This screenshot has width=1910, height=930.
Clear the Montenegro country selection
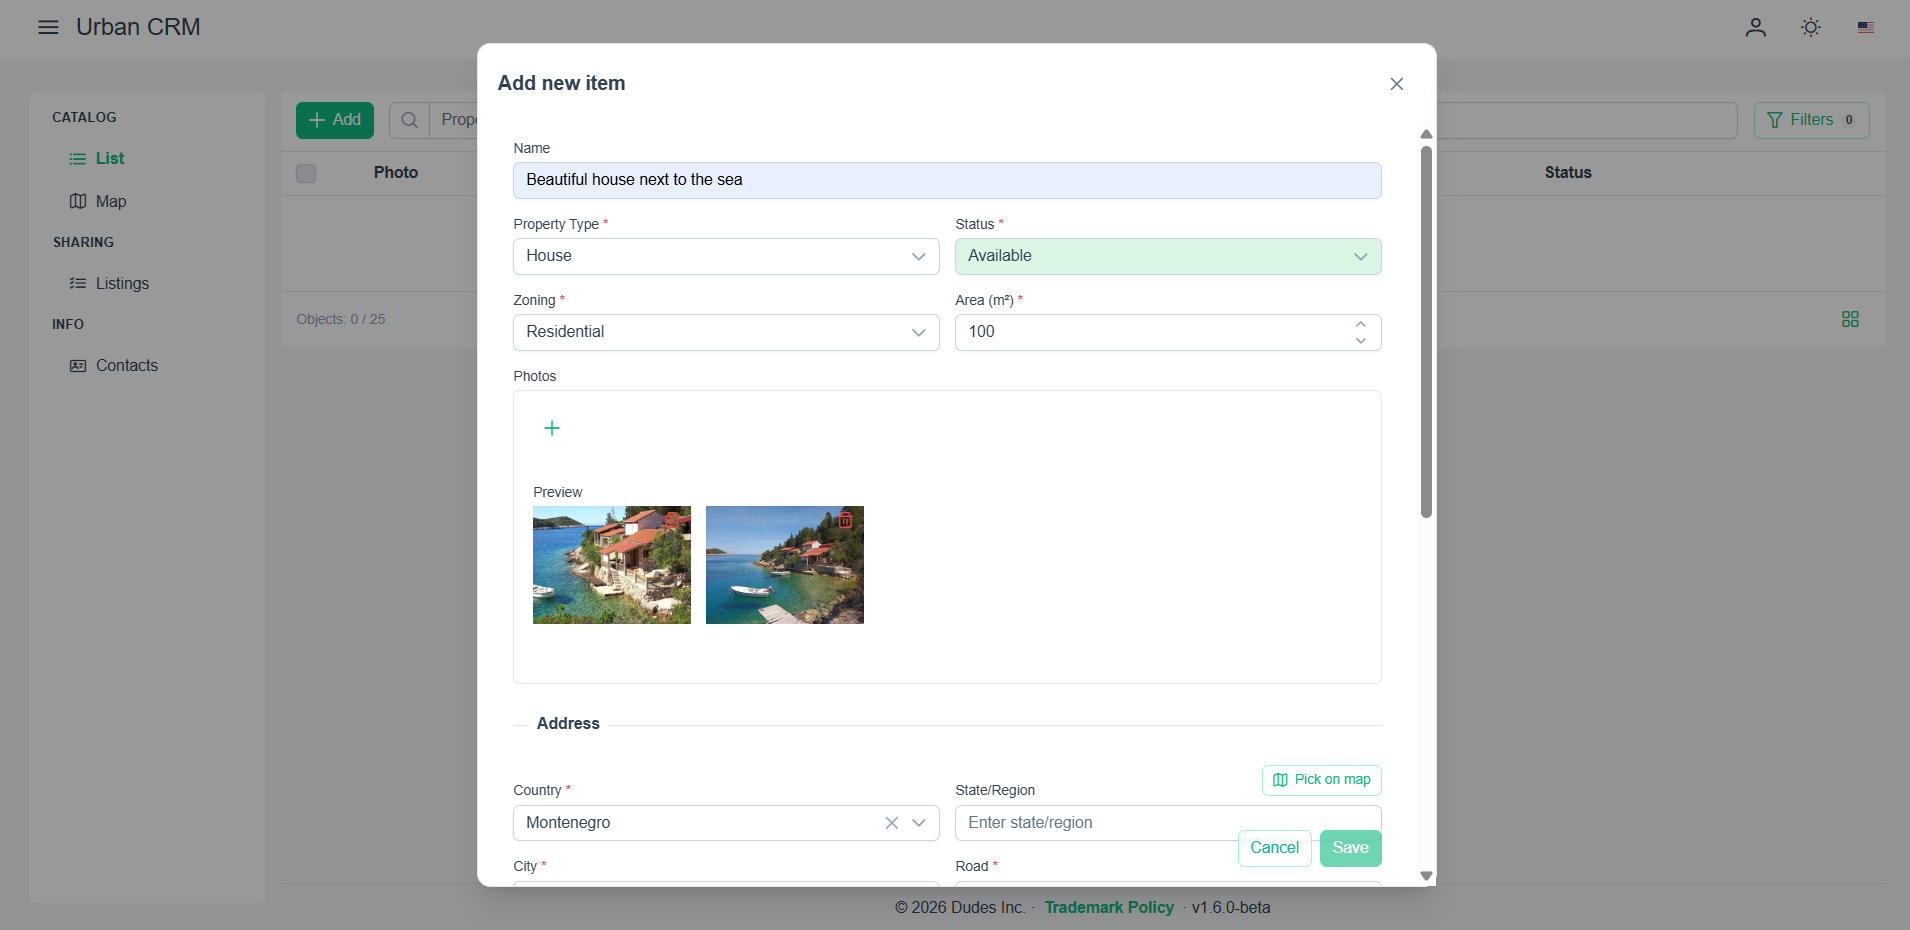click(892, 823)
